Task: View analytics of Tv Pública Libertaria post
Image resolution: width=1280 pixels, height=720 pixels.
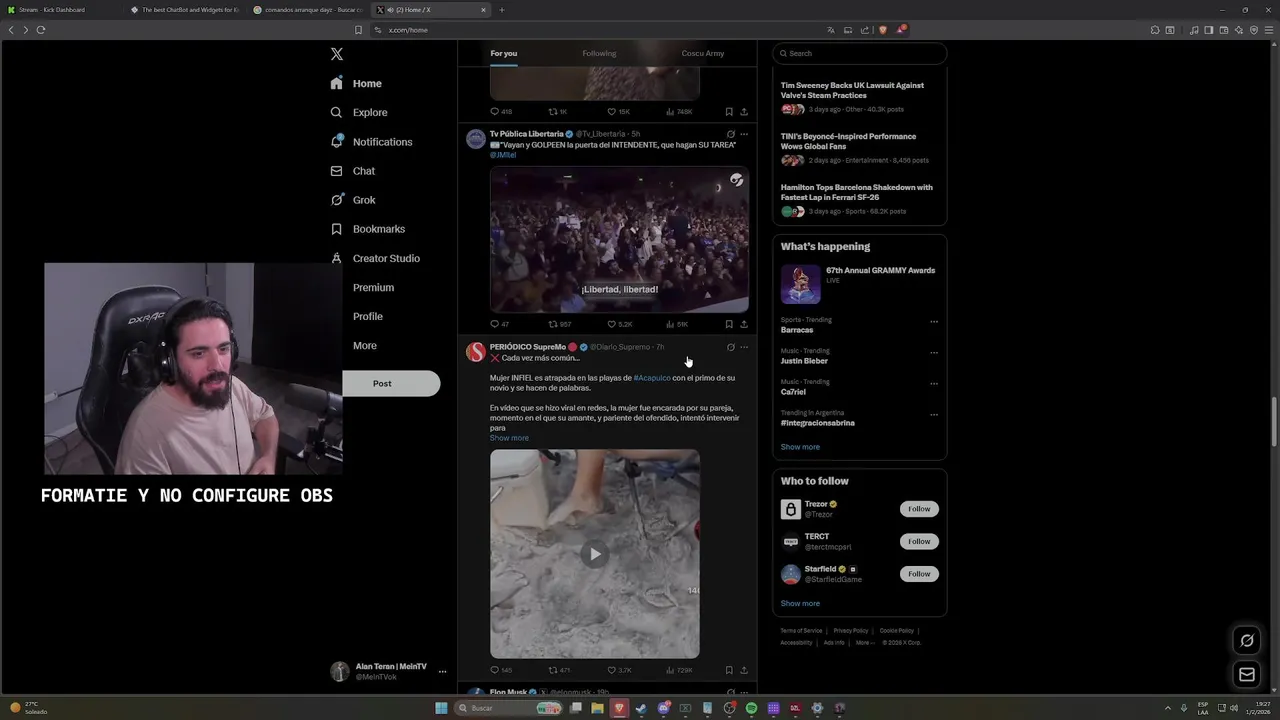Action: [x=677, y=324]
